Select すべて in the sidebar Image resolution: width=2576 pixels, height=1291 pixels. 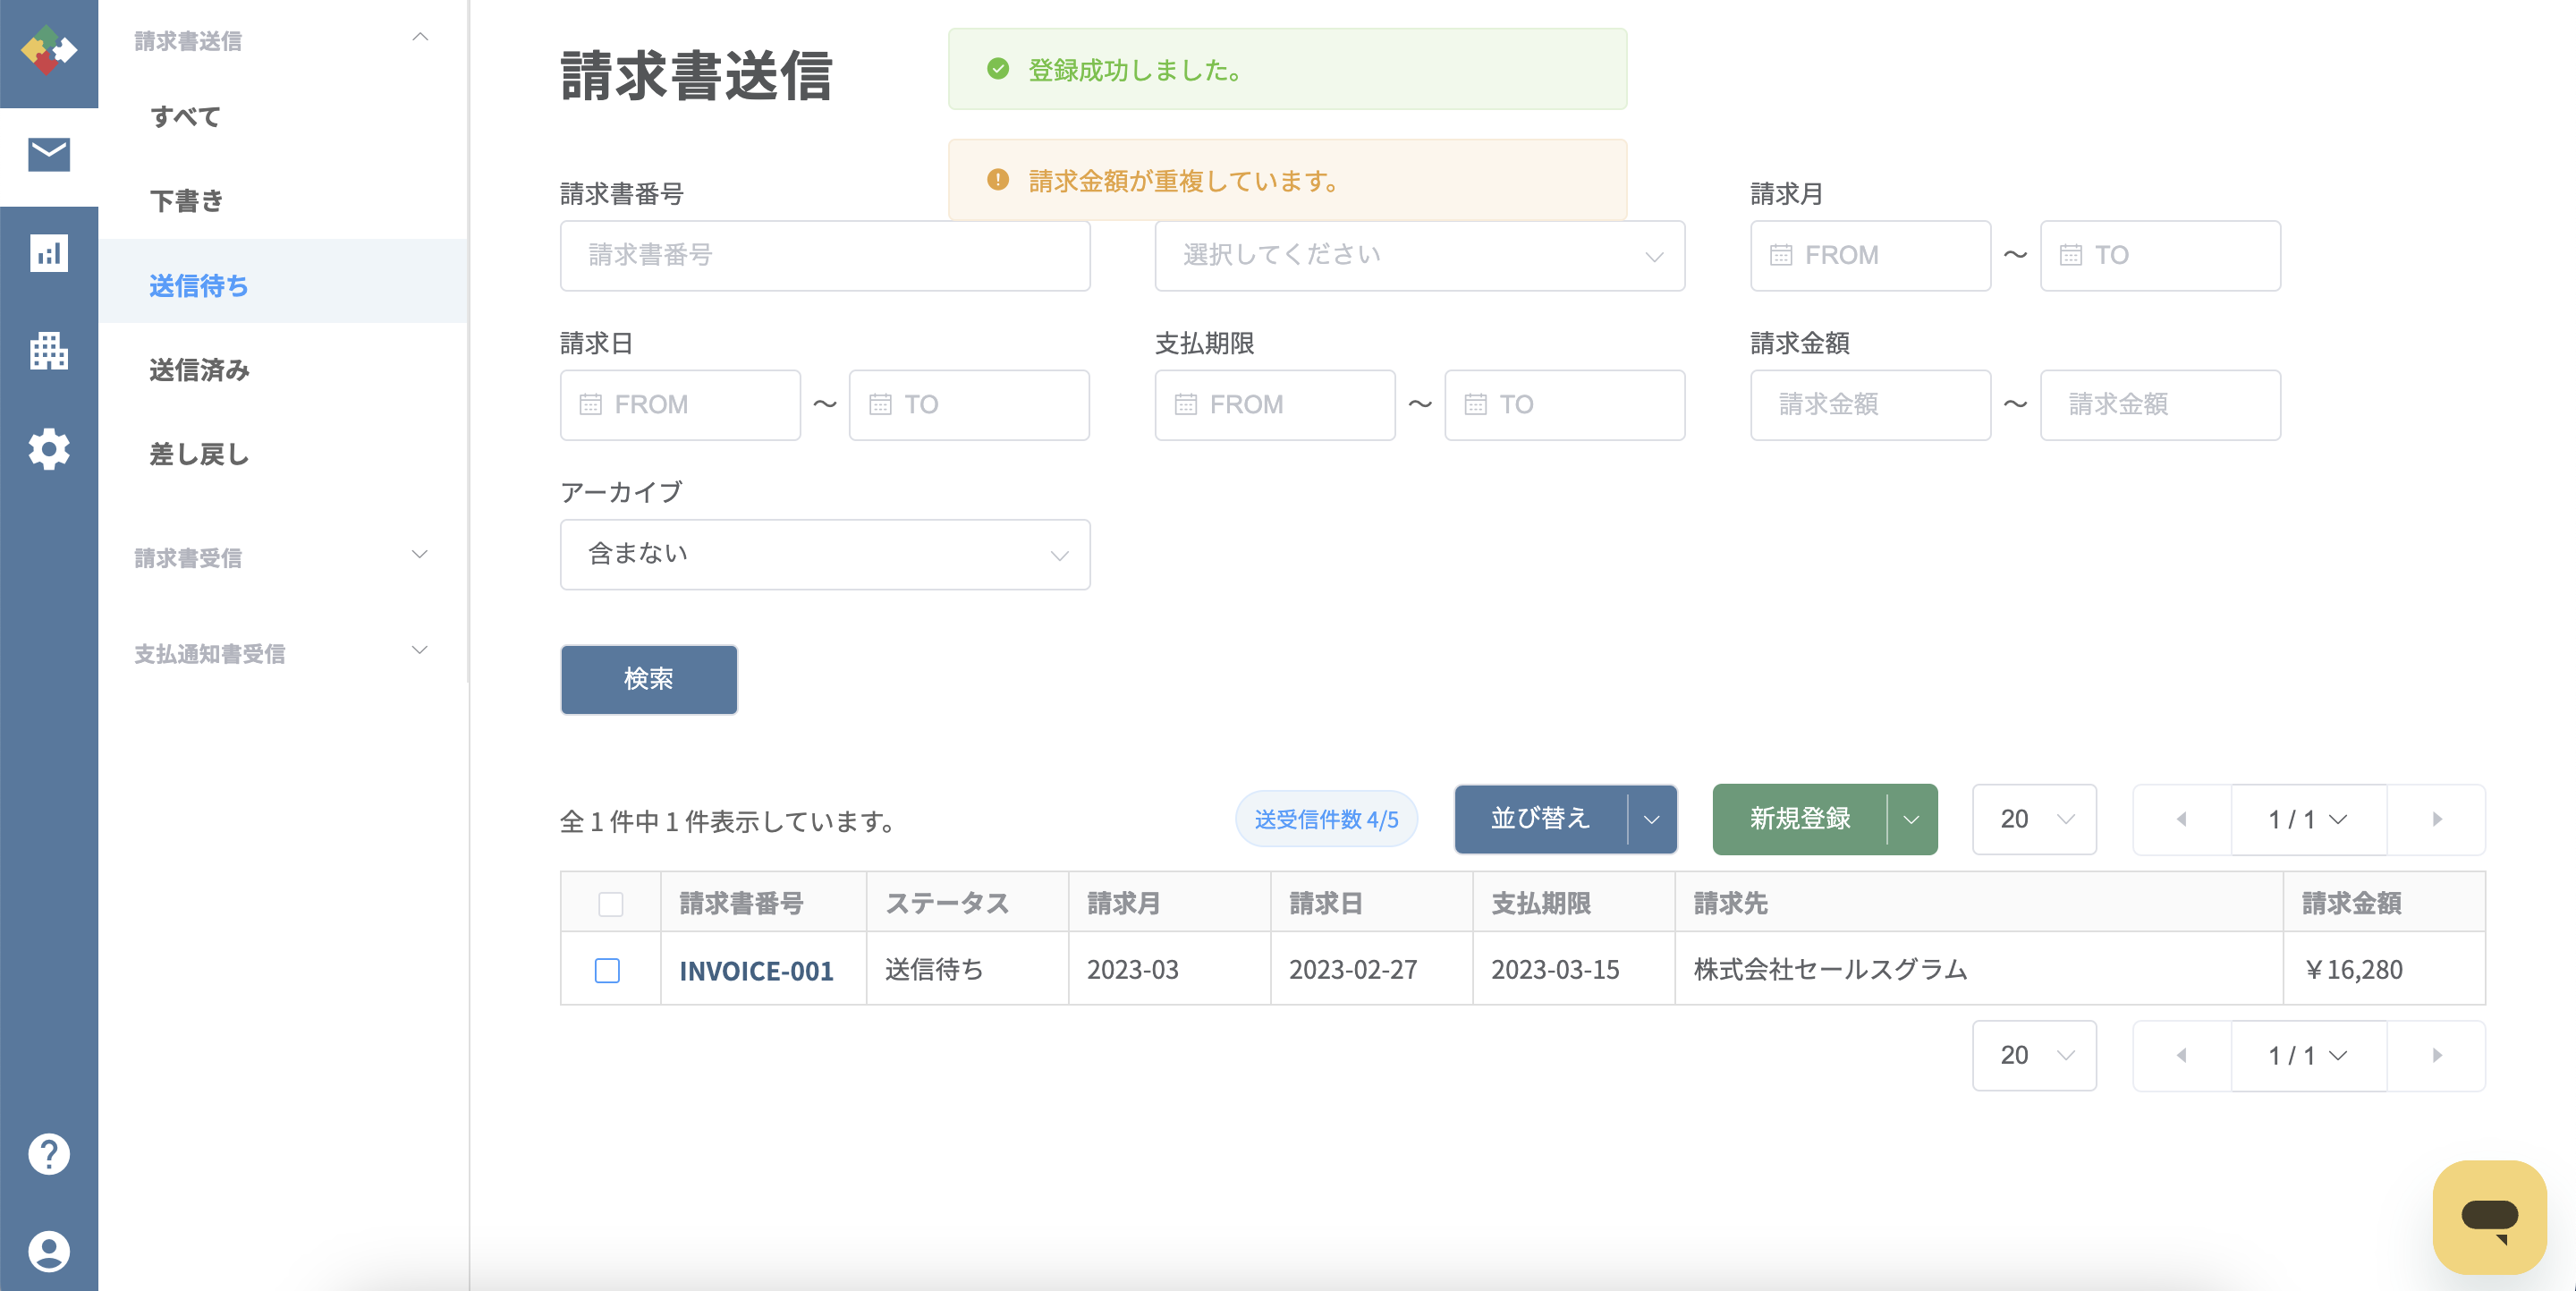(284, 117)
